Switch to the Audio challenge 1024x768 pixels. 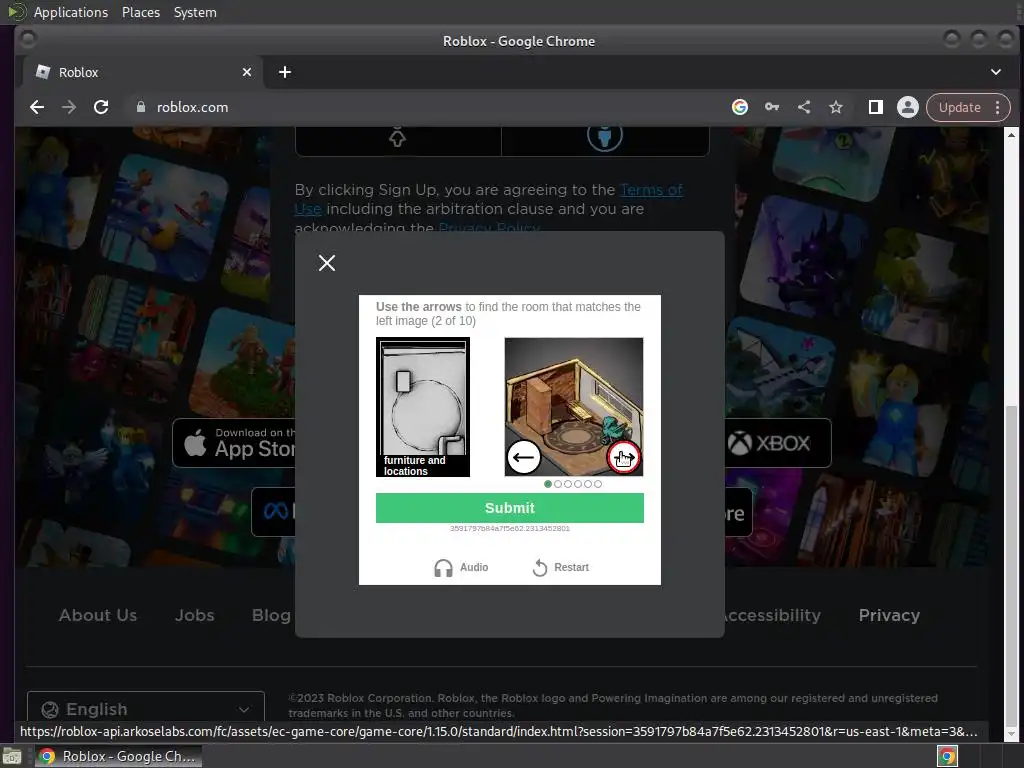(x=461, y=568)
